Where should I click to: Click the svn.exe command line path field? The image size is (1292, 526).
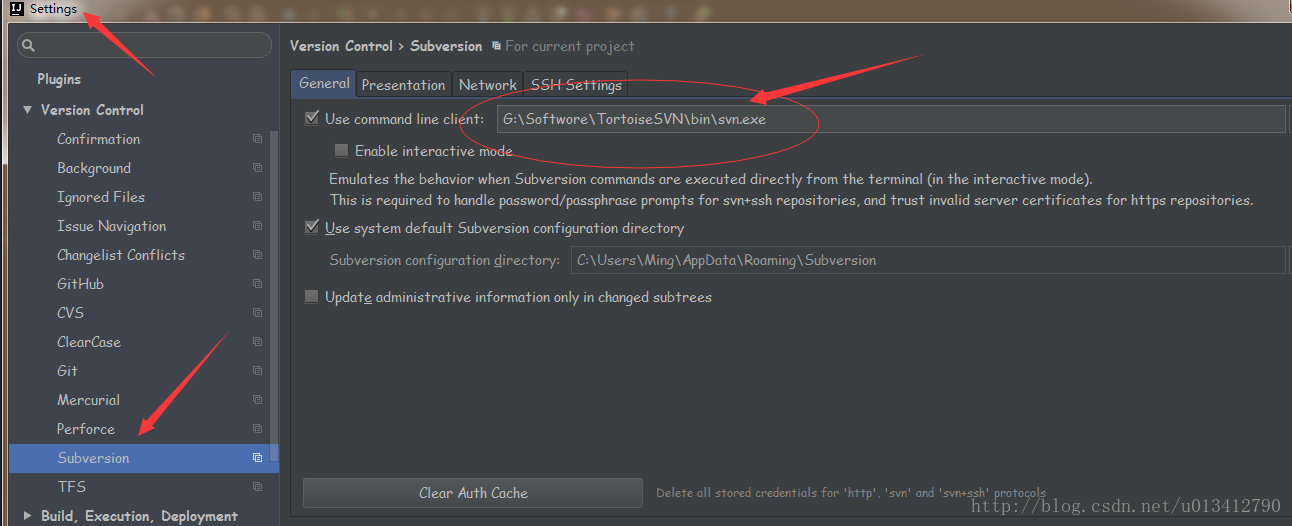point(890,119)
